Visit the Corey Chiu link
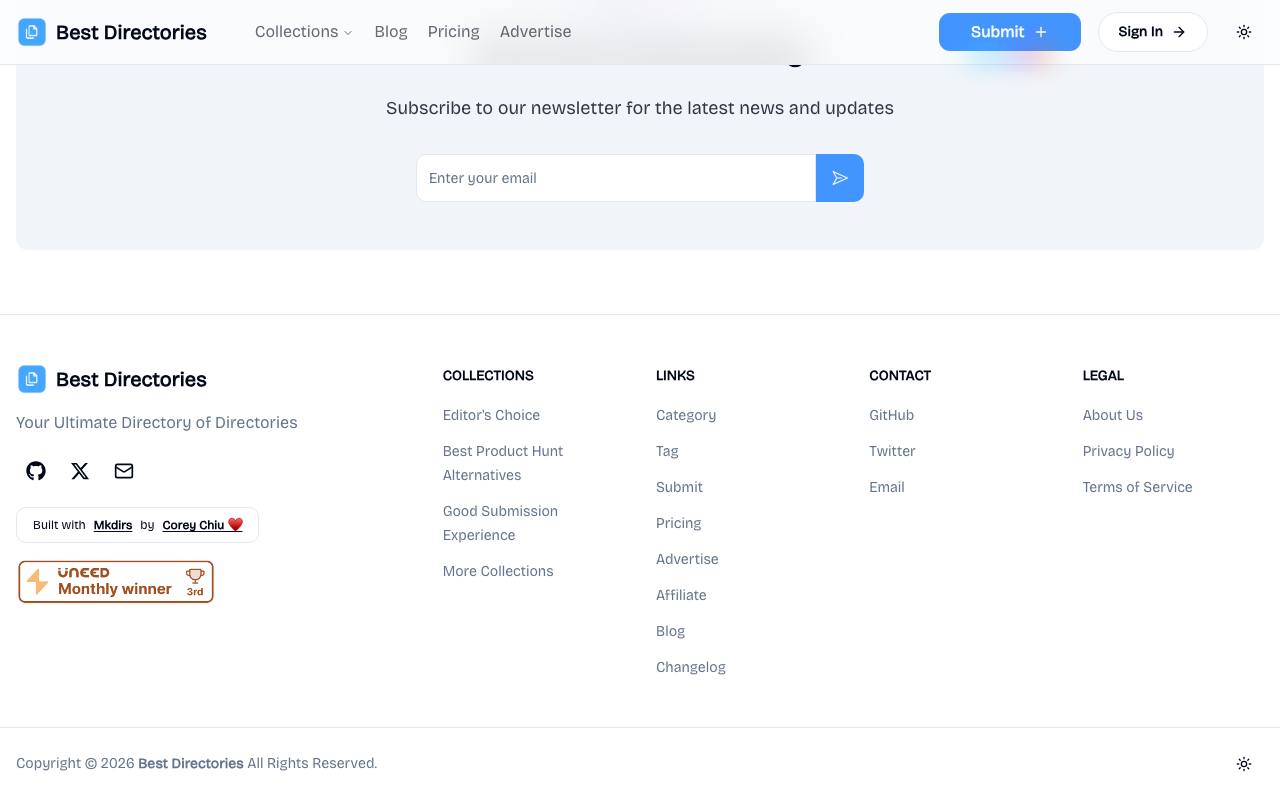This screenshot has width=1280, height=800. [x=202, y=525]
